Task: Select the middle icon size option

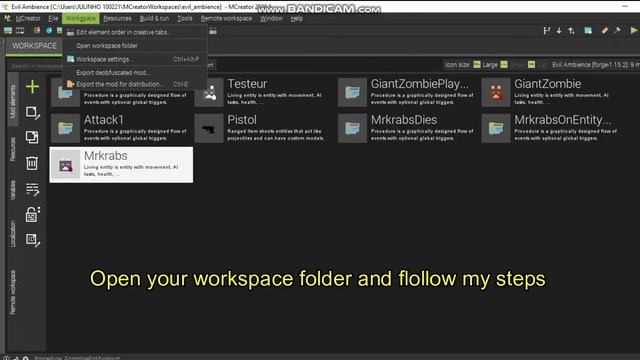Action: [x=513, y=65]
